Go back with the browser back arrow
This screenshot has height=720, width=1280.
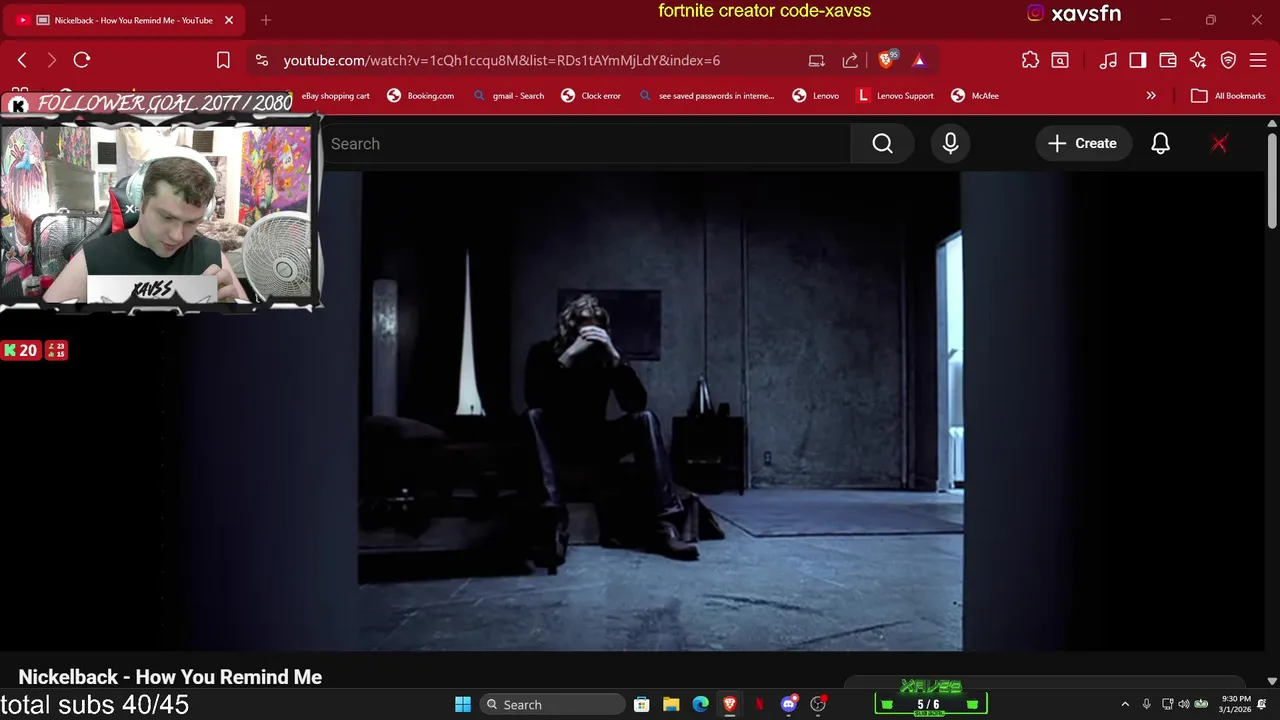tap(22, 60)
